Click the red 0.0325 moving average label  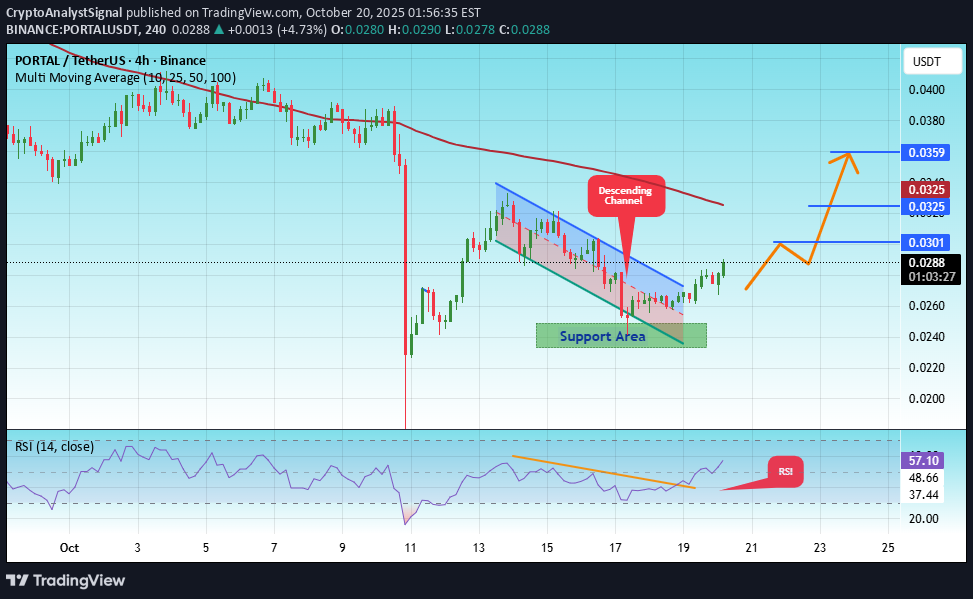tap(926, 189)
